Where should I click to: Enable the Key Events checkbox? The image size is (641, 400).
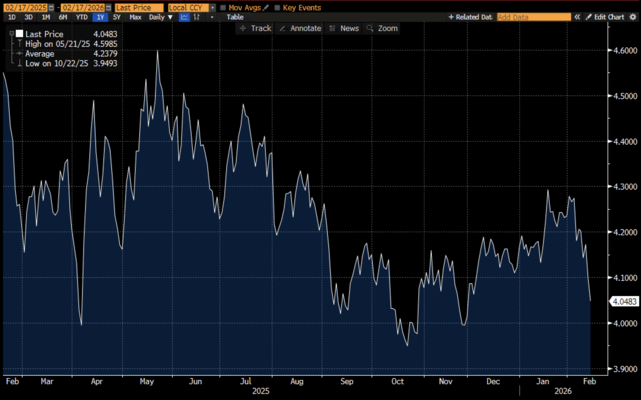pos(277,7)
